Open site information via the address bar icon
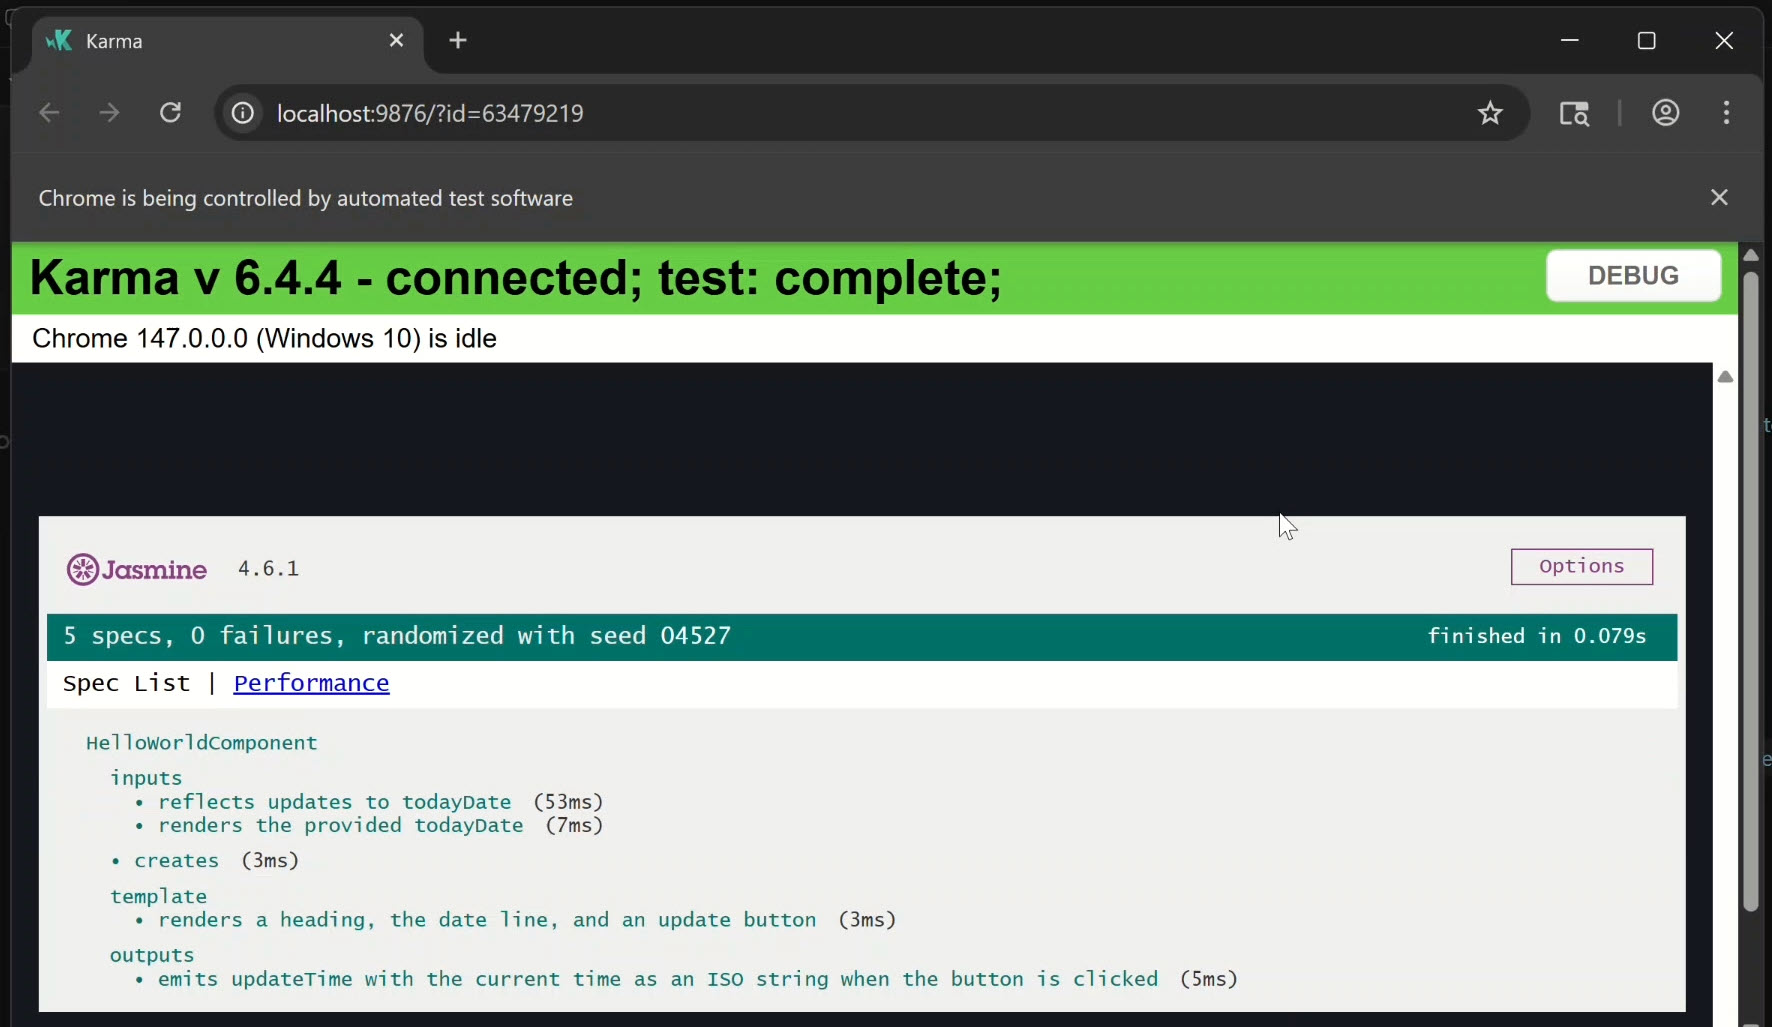This screenshot has width=1772, height=1027. pyautogui.click(x=241, y=112)
